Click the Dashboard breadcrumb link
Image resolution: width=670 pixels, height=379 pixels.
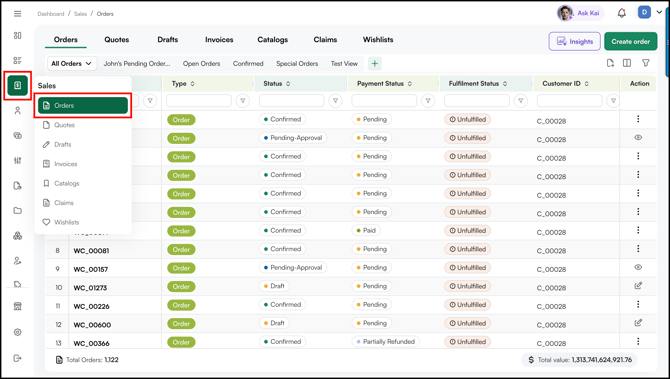[x=51, y=14]
